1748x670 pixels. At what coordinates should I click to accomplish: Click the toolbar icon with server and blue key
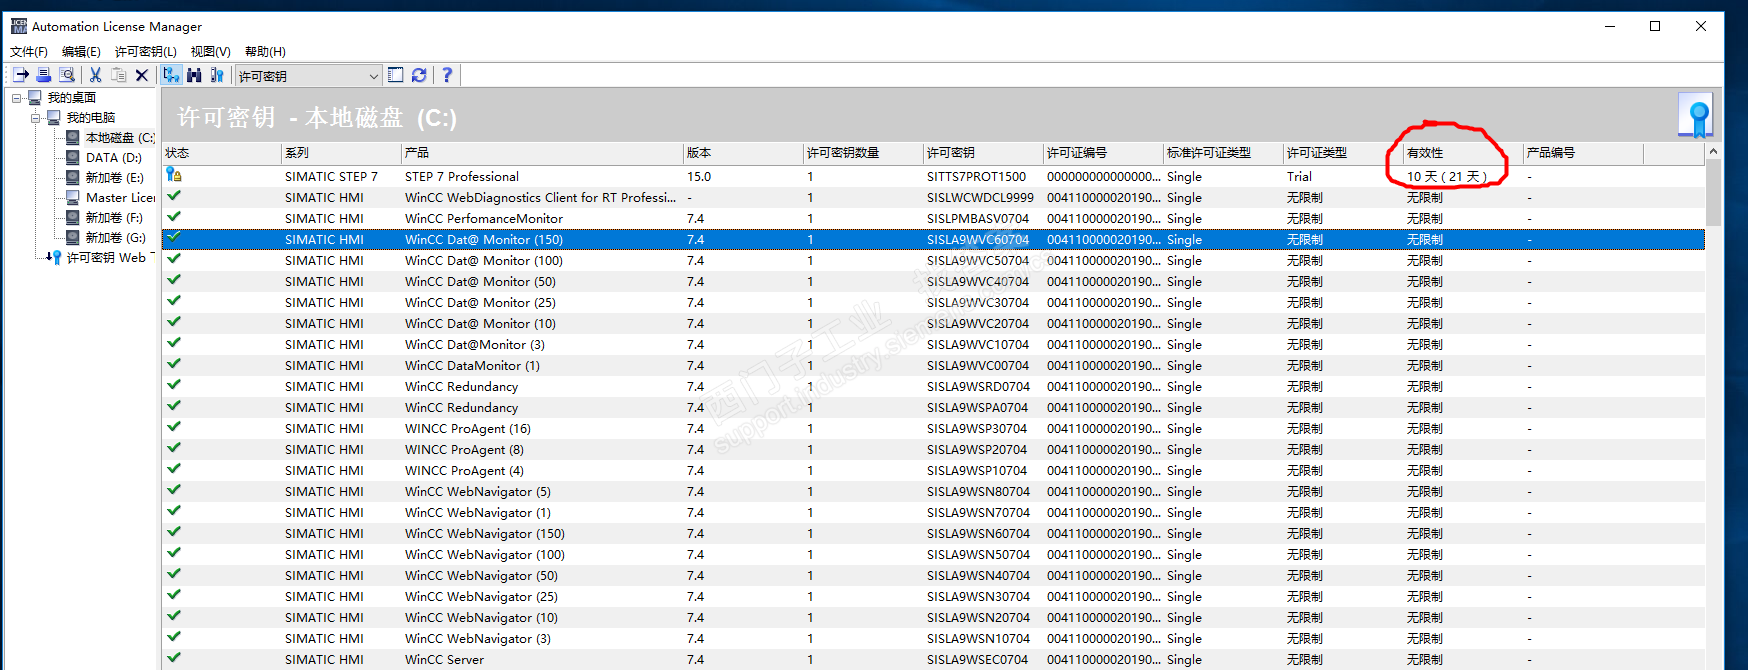click(217, 75)
